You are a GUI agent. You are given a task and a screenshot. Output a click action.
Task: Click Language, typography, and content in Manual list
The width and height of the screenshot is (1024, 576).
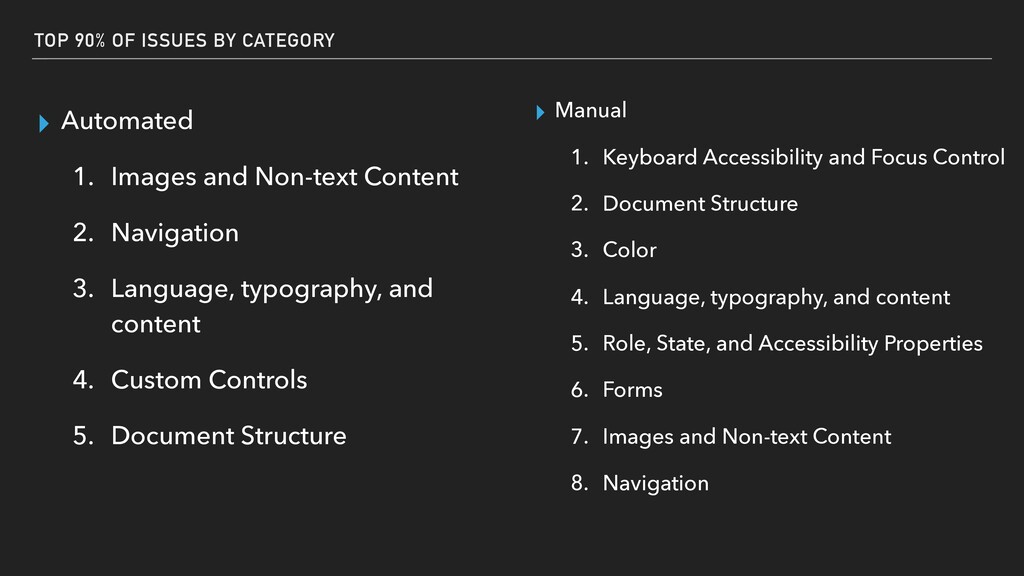click(x=776, y=298)
